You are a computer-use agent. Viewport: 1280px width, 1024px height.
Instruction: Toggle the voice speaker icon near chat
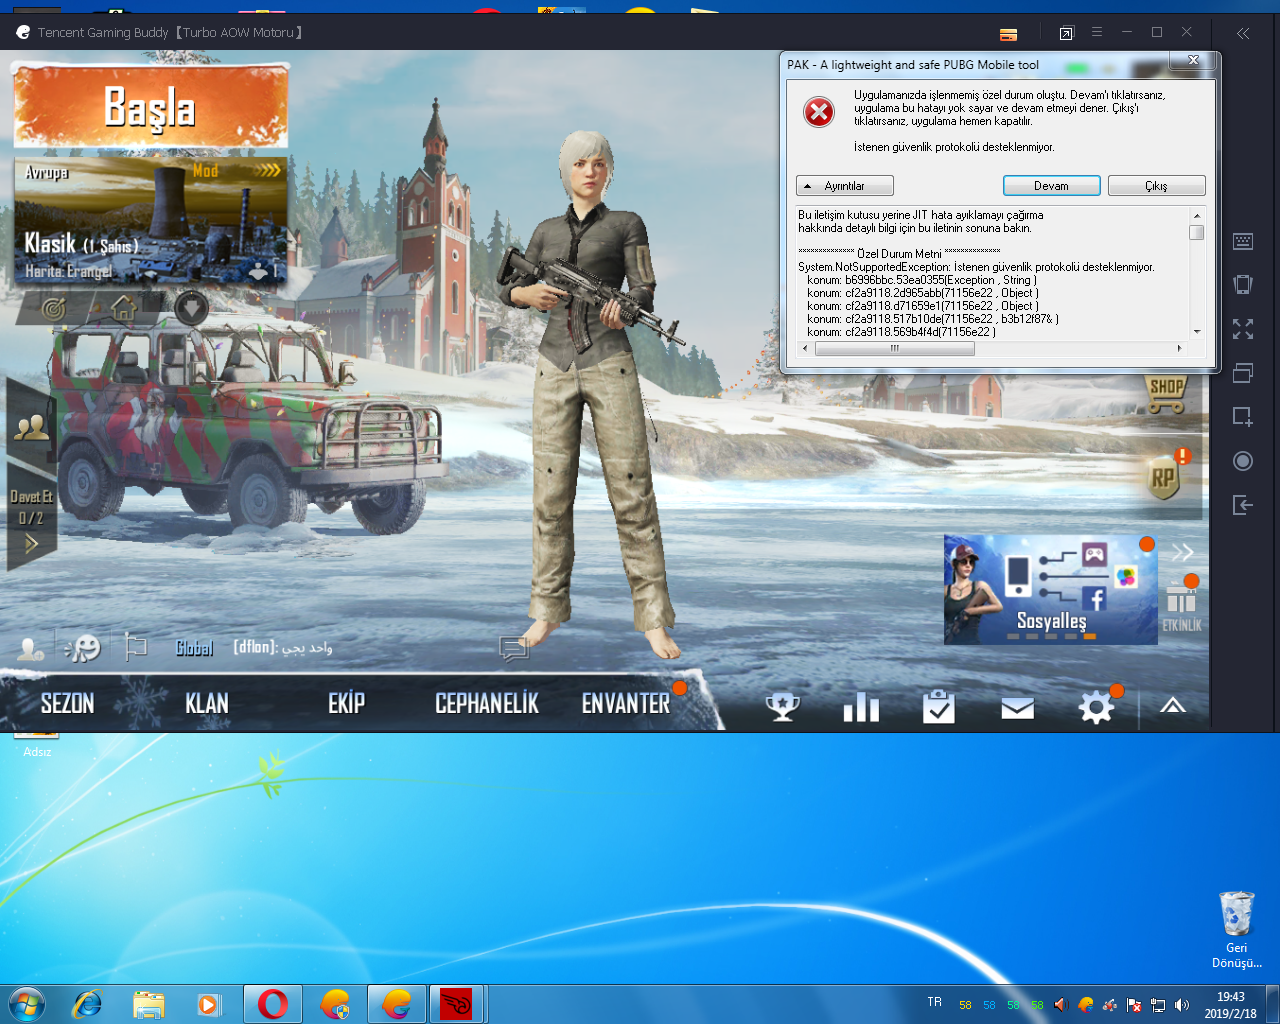(82, 649)
